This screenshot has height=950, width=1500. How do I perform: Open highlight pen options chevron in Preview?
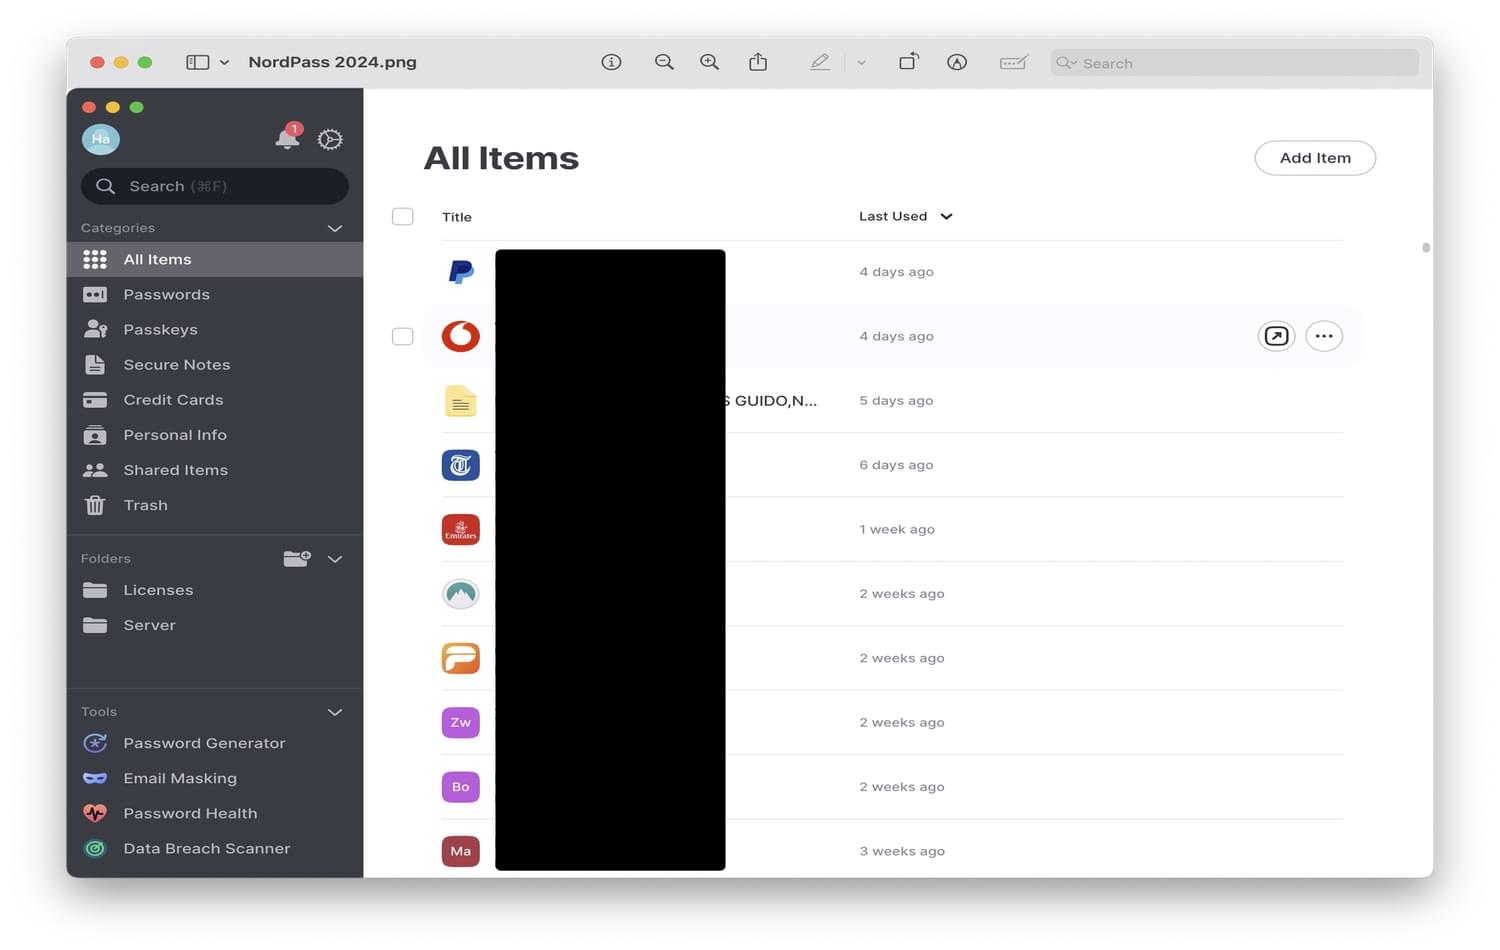pyautogui.click(x=861, y=62)
